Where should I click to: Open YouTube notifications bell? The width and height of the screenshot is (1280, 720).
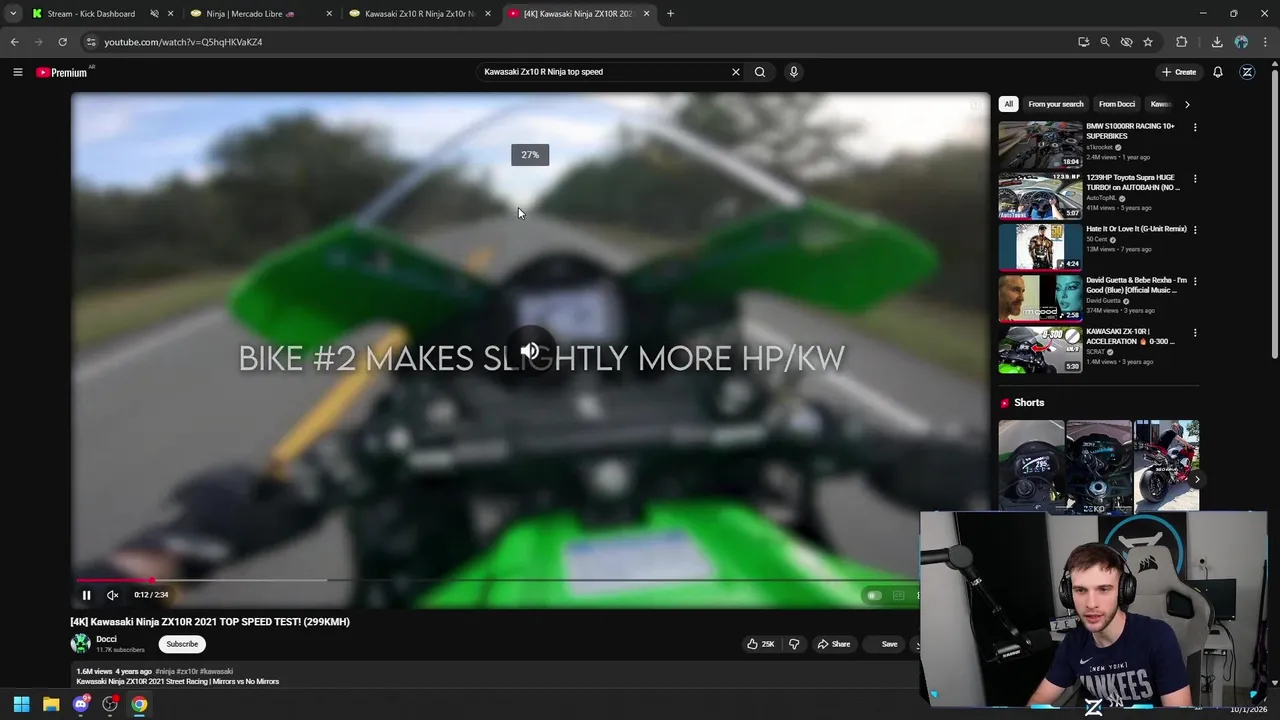click(1218, 72)
